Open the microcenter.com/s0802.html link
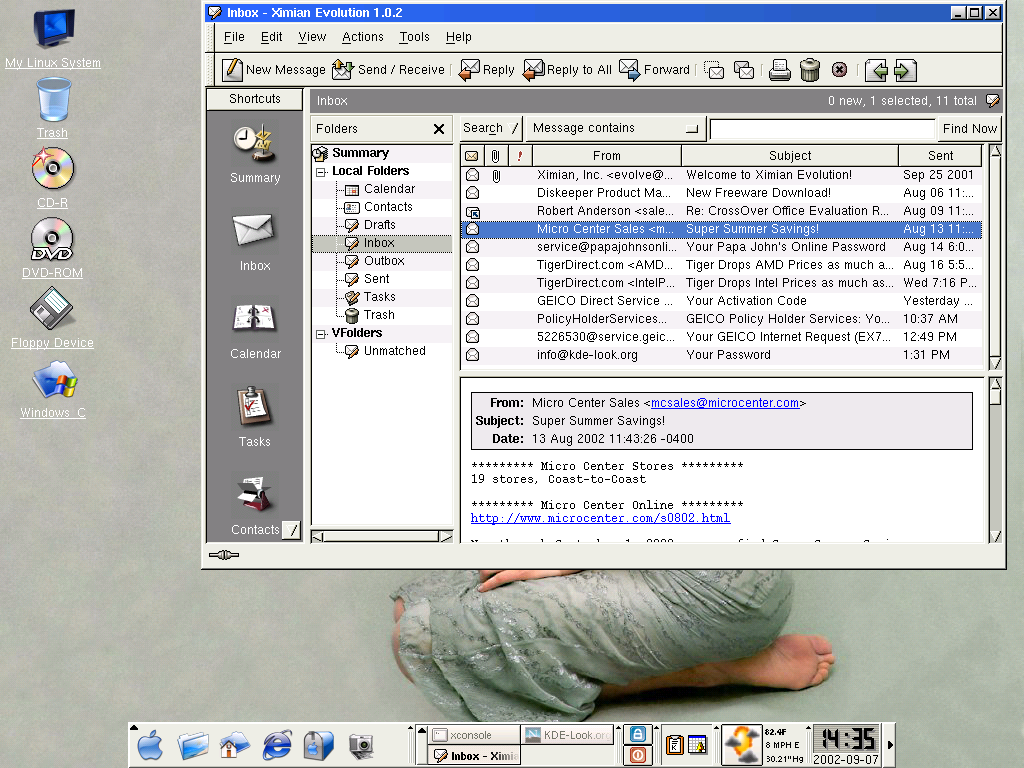1024x768 pixels. (x=600, y=518)
